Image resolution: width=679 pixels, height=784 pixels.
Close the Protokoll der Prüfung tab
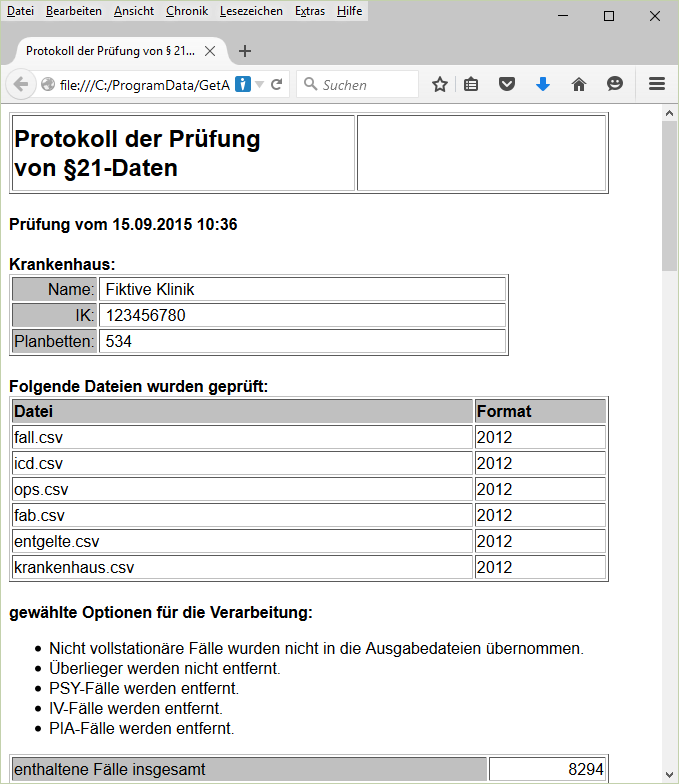[x=210, y=51]
